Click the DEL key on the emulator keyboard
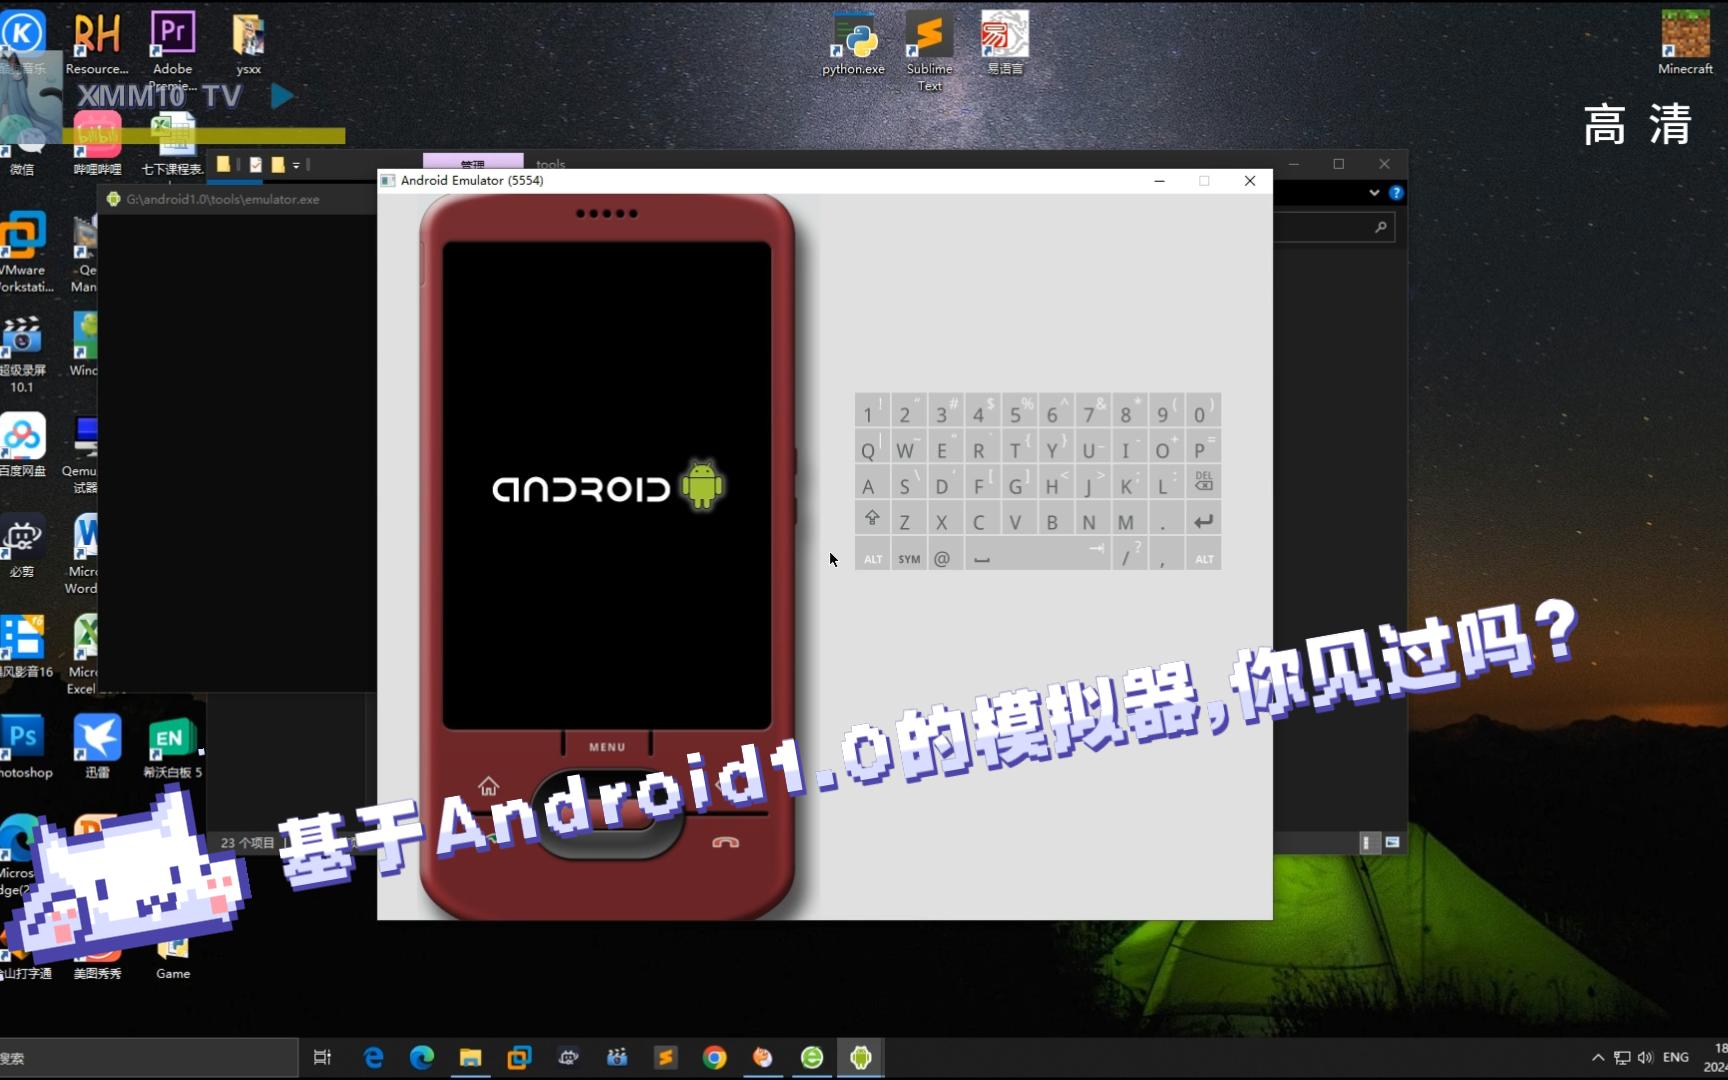The image size is (1728, 1080). coord(1203,483)
